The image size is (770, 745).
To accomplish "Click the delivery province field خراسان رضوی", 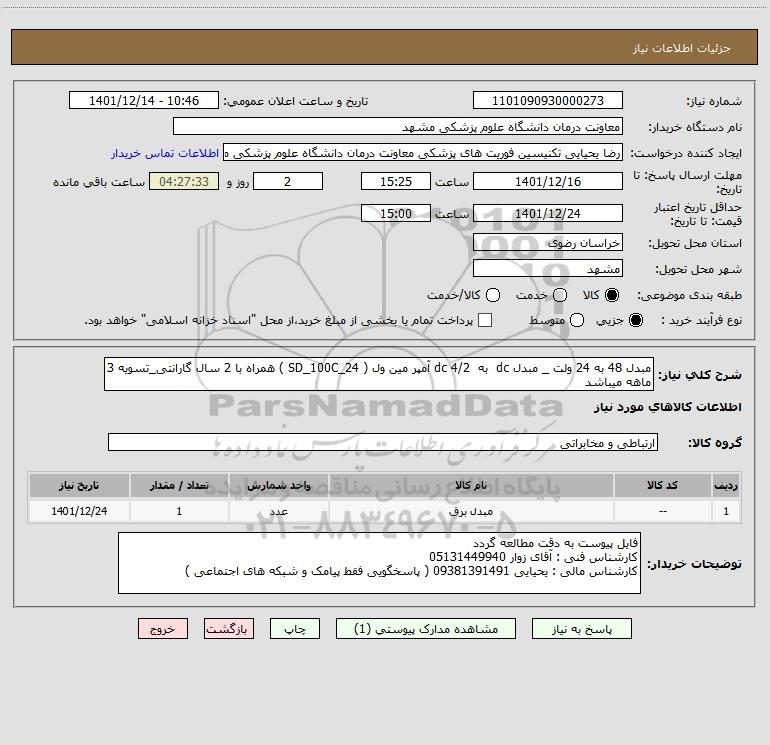I will coord(548,243).
